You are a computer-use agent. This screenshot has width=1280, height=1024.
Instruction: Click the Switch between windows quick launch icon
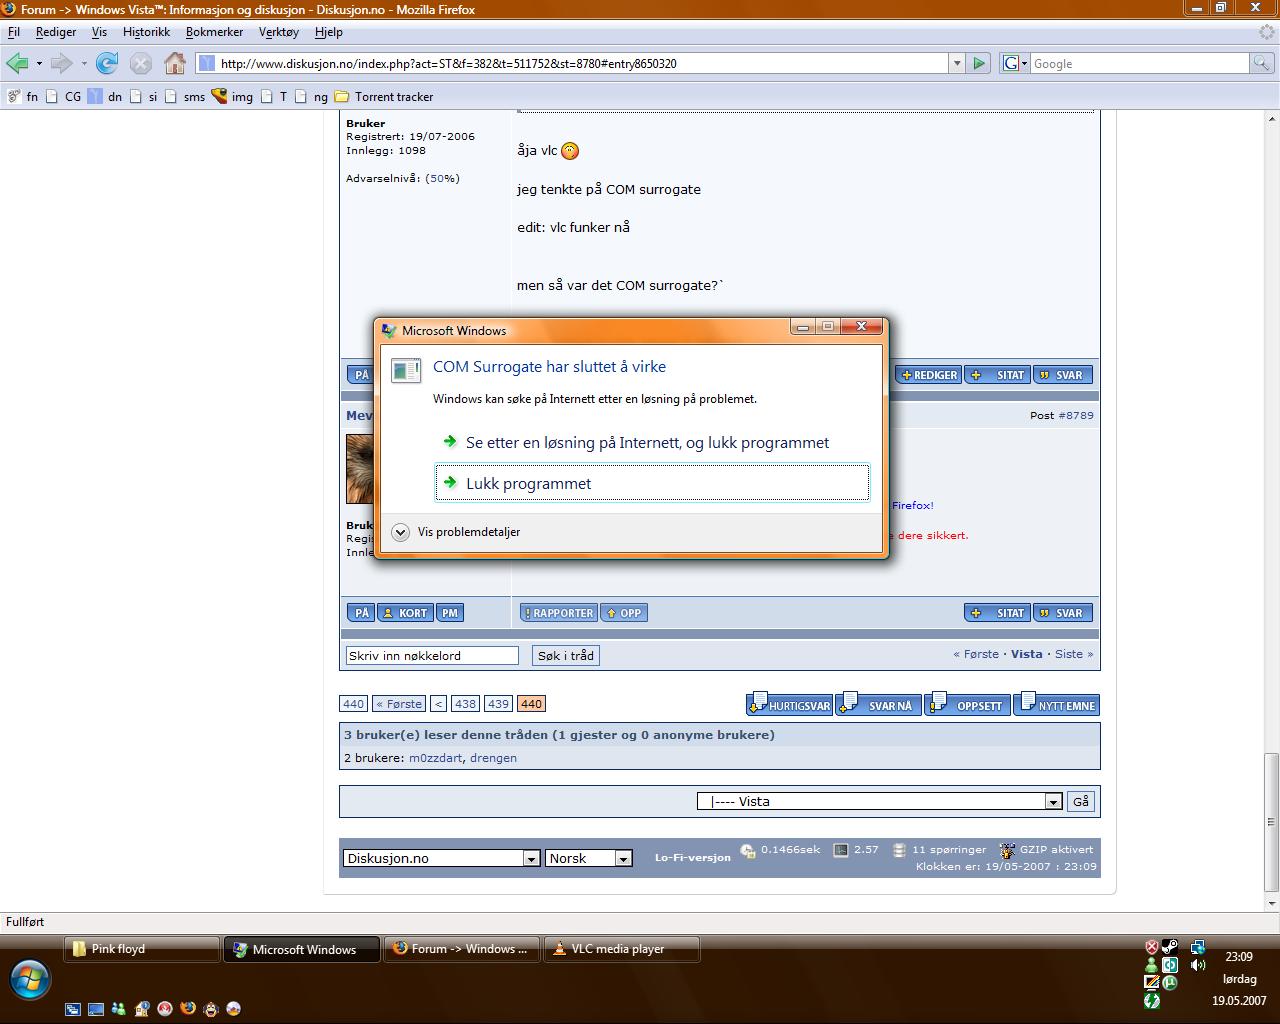[73, 1009]
